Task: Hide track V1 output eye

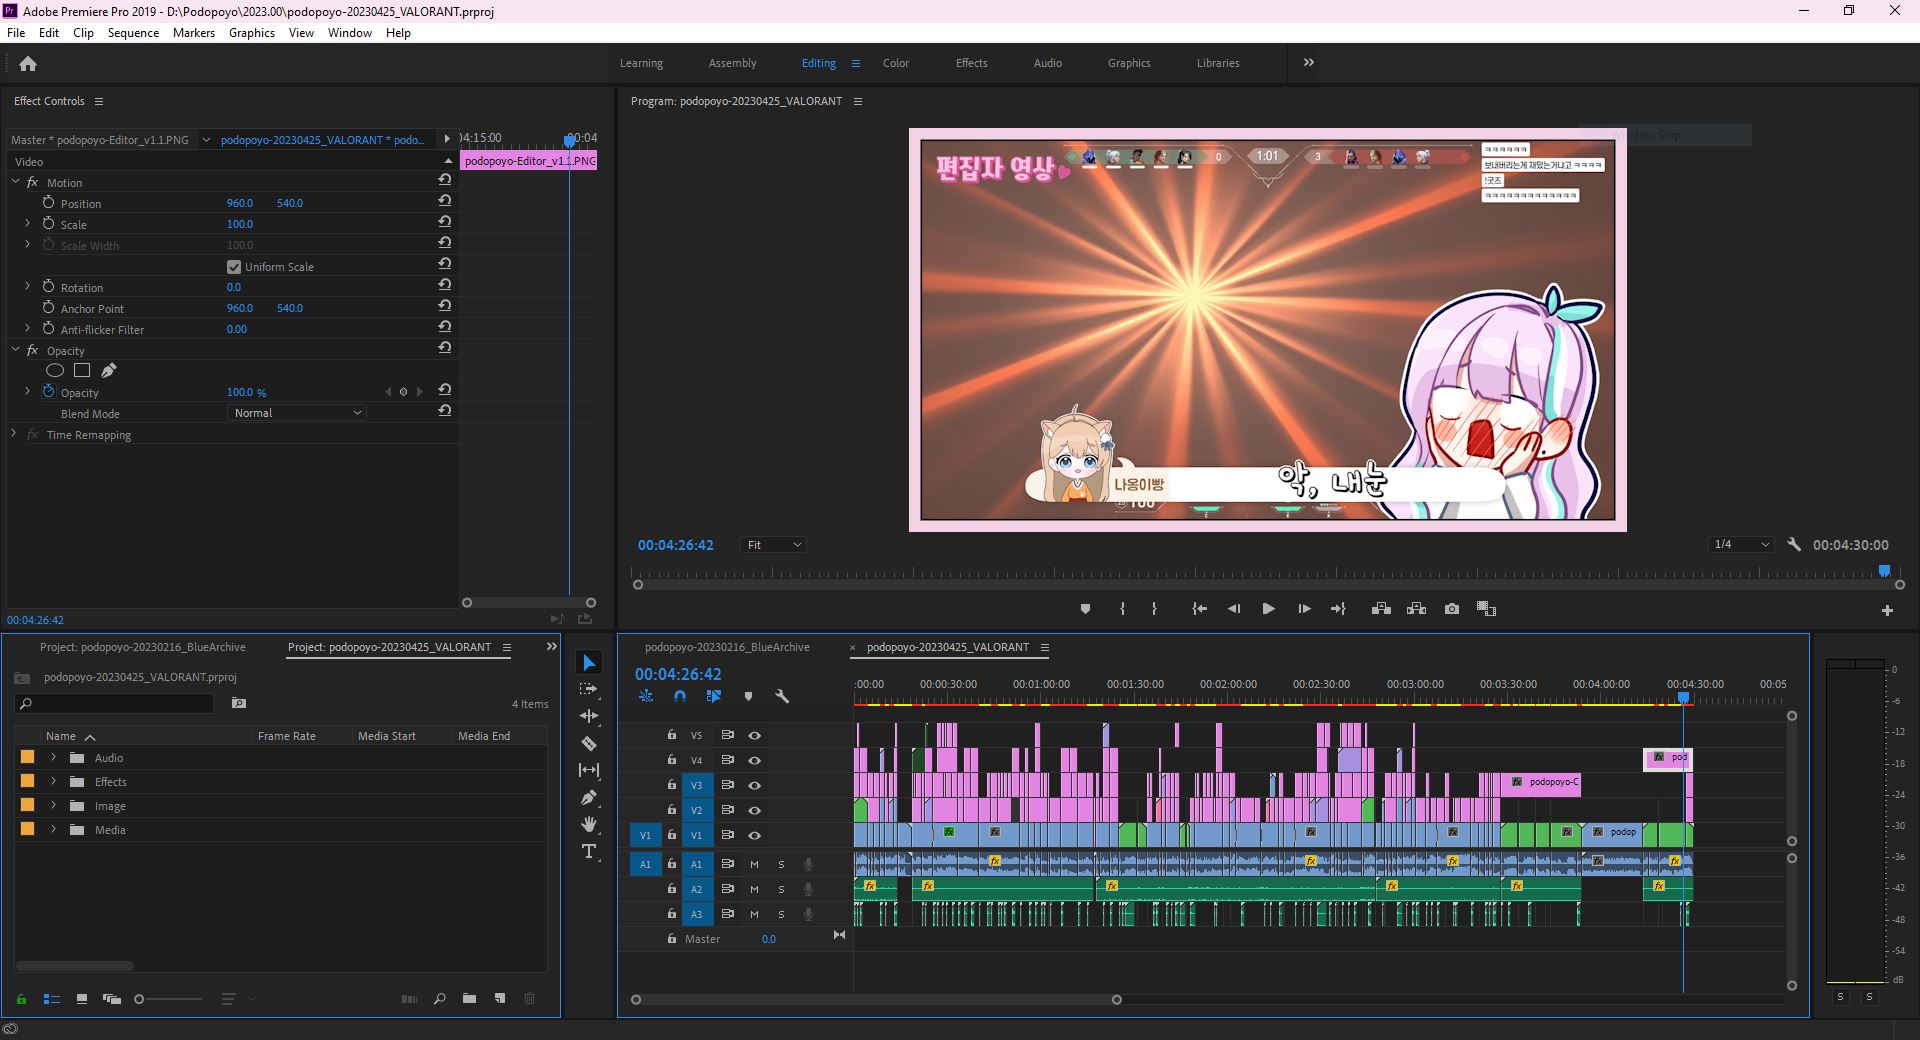Action: coord(755,835)
